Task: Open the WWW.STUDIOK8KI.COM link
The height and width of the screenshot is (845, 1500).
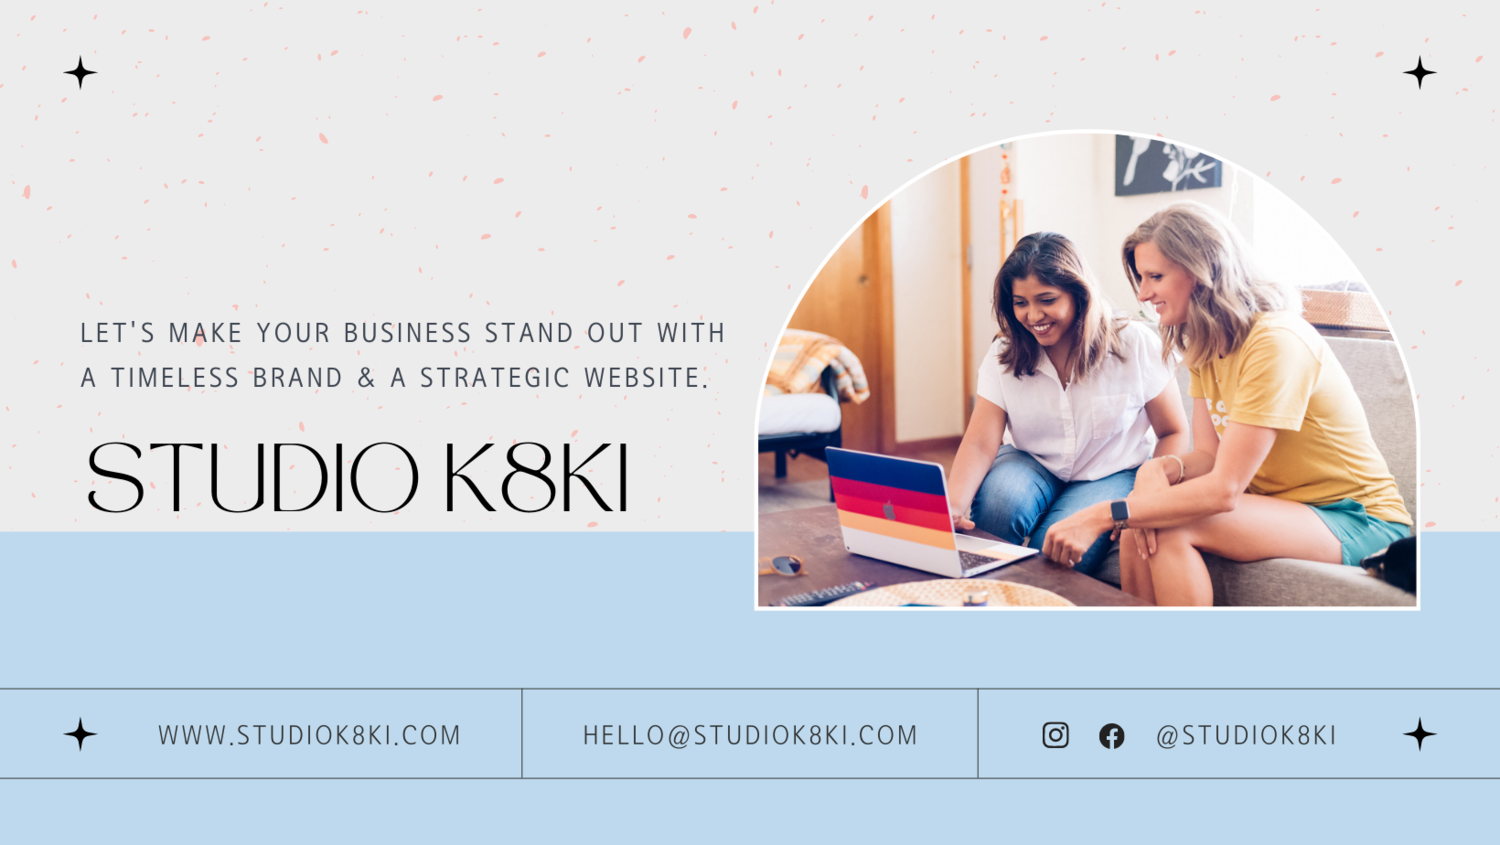Action: [x=310, y=735]
